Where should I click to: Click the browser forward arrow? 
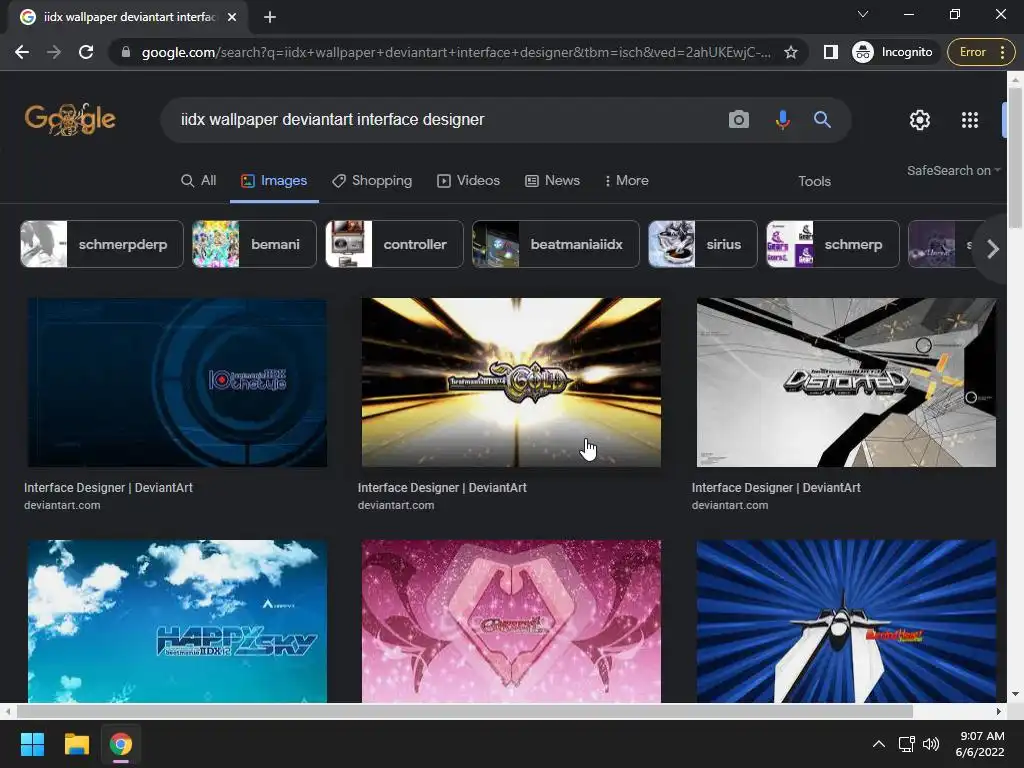pos(54,52)
